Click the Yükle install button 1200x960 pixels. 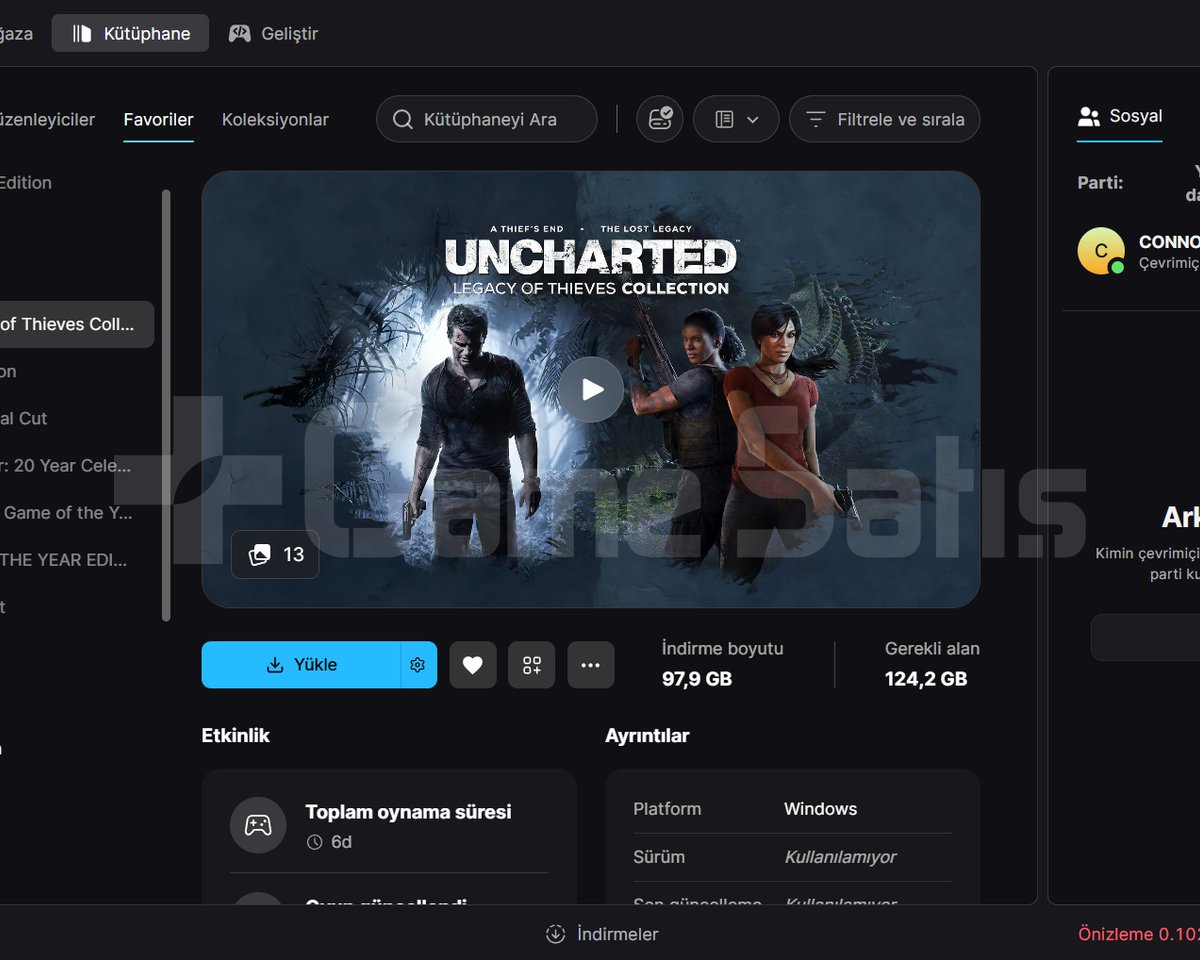(x=301, y=665)
